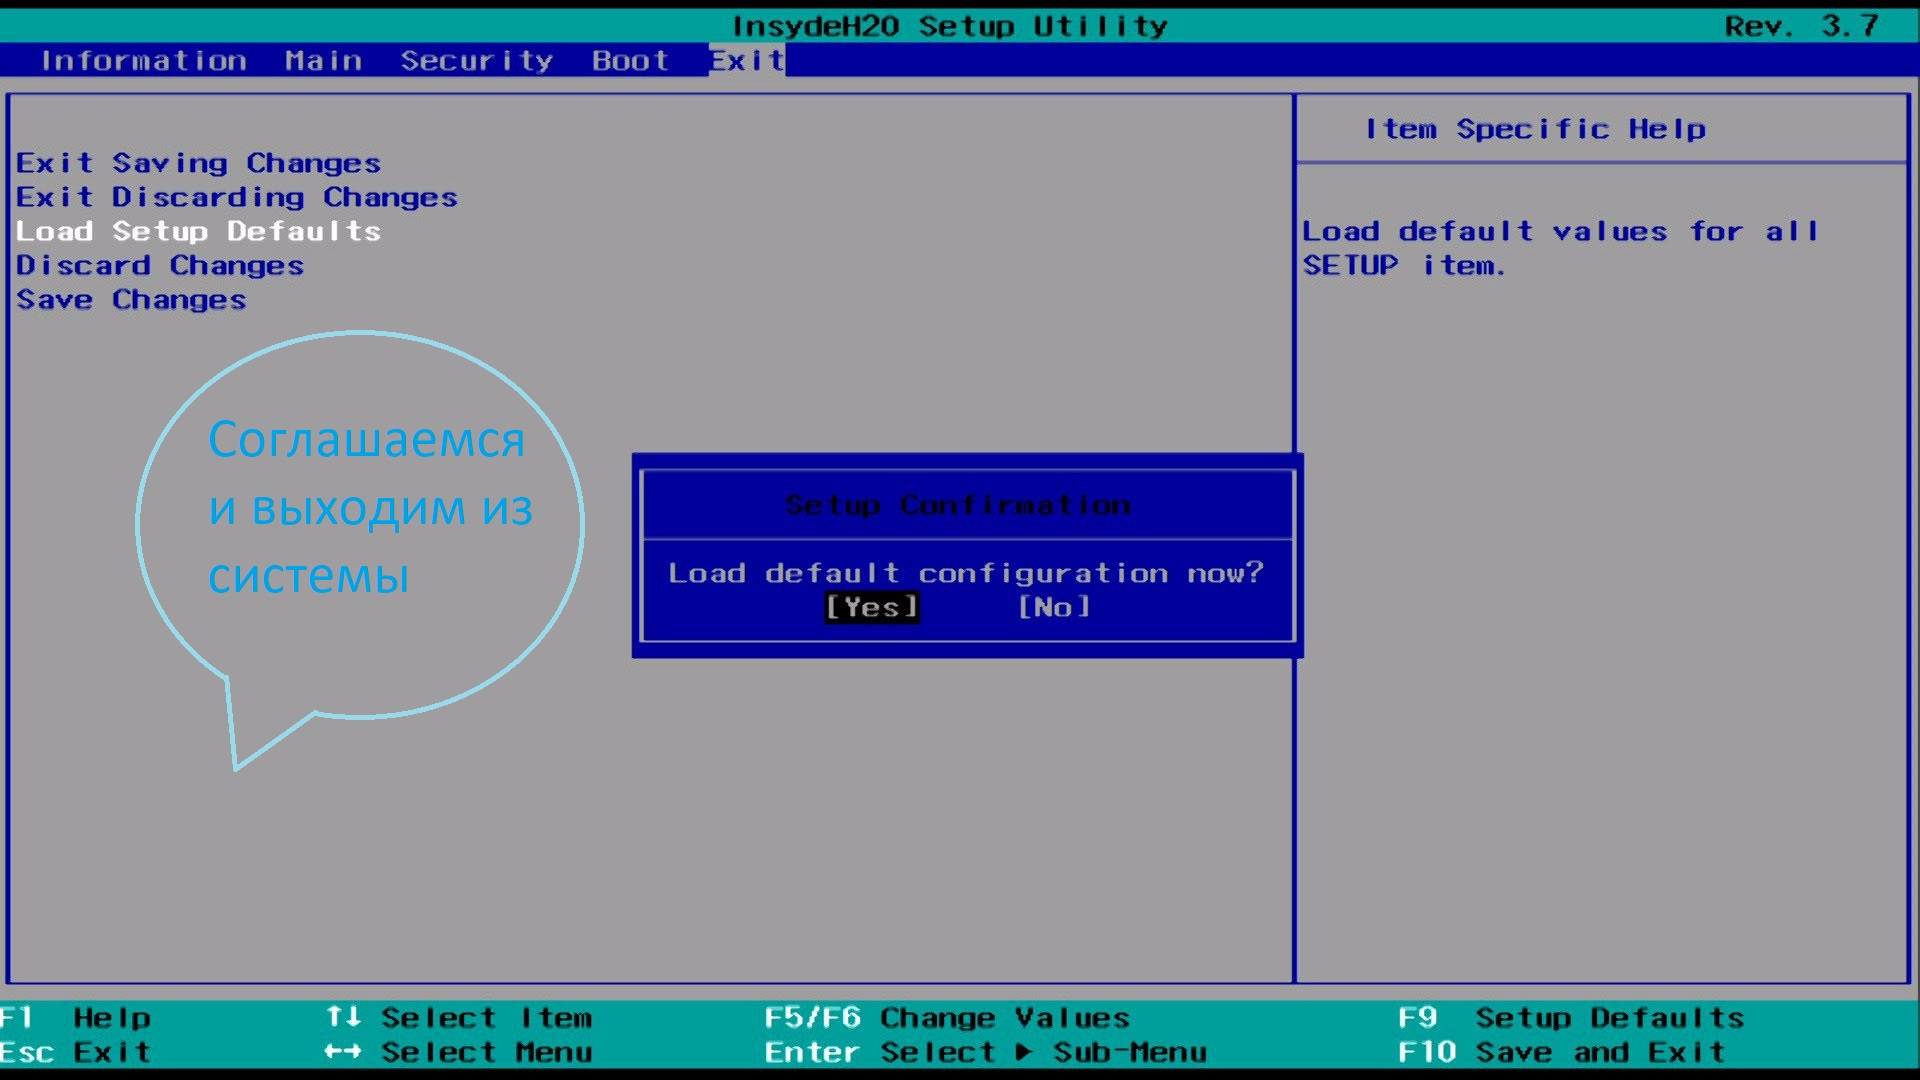This screenshot has width=1920, height=1080.
Task: Click the left-right arrows Select Menu icon
Action: pos(343,1052)
